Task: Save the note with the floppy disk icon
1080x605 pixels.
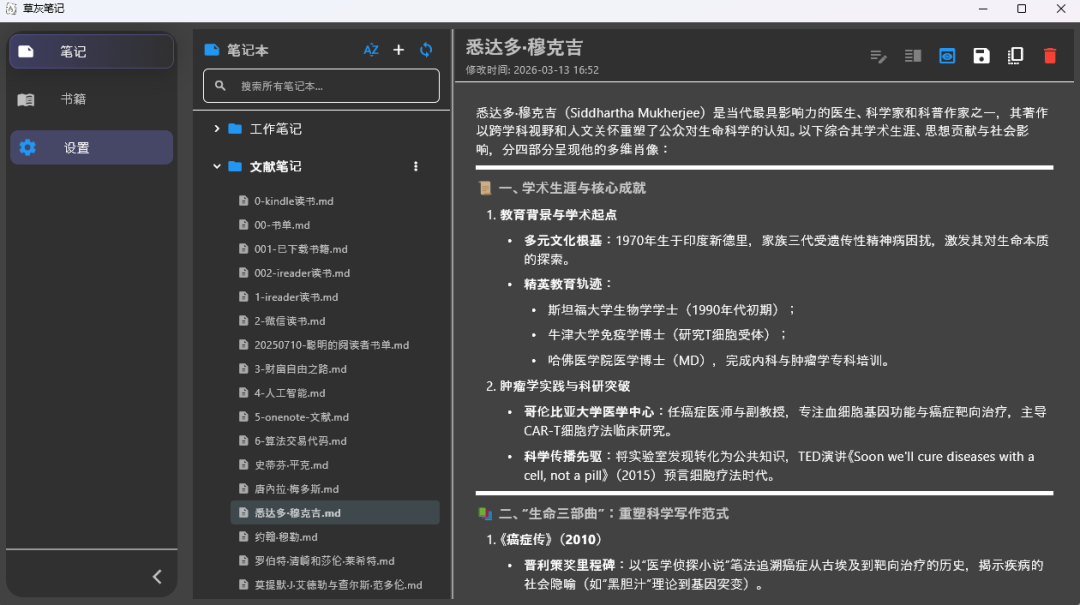Action: [x=981, y=56]
